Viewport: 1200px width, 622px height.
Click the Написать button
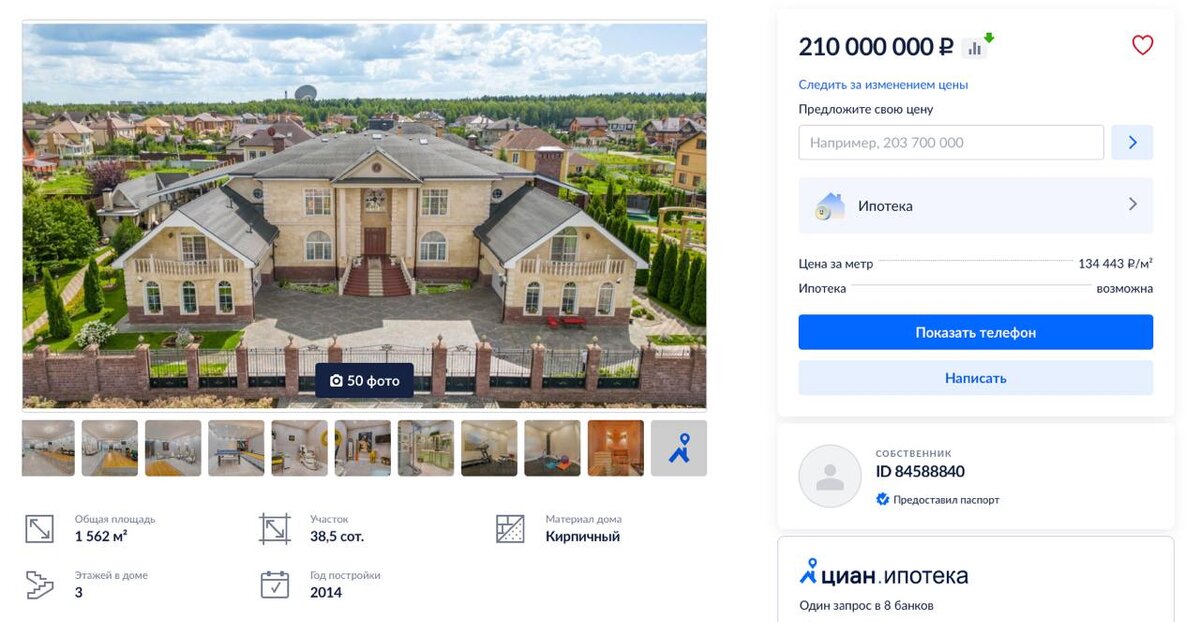[x=975, y=378]
